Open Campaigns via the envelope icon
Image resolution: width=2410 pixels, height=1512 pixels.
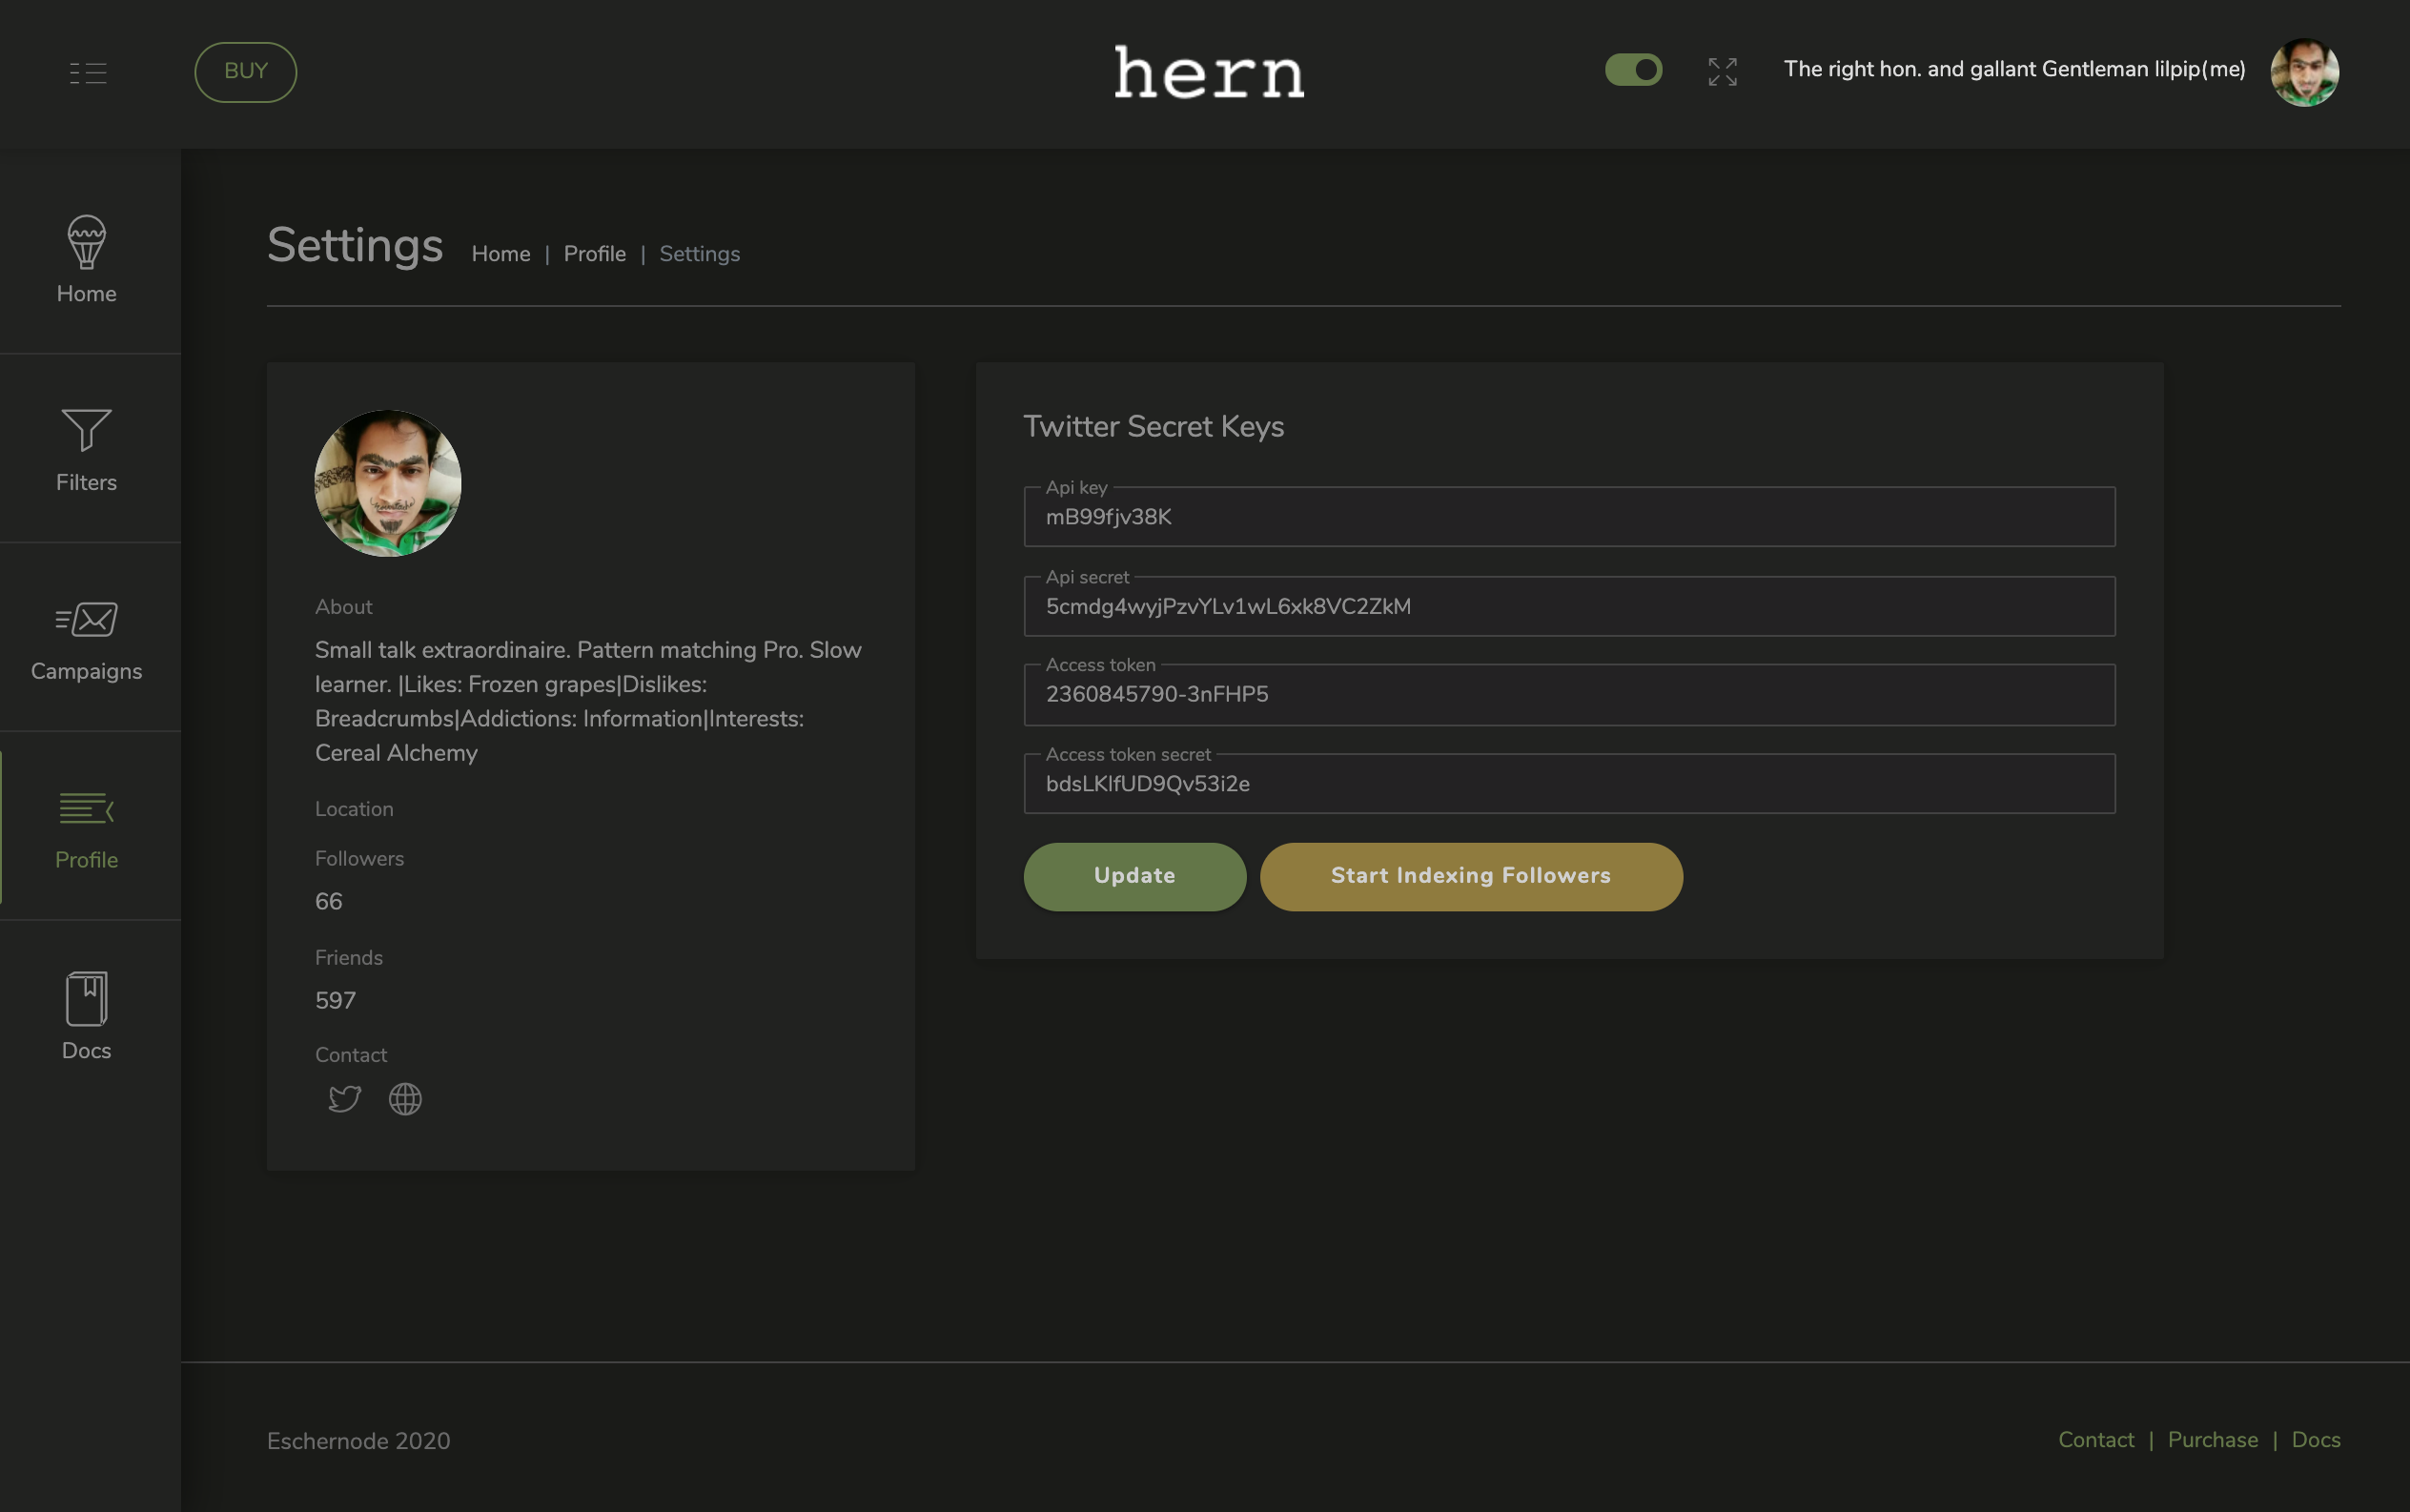[86, 619]
